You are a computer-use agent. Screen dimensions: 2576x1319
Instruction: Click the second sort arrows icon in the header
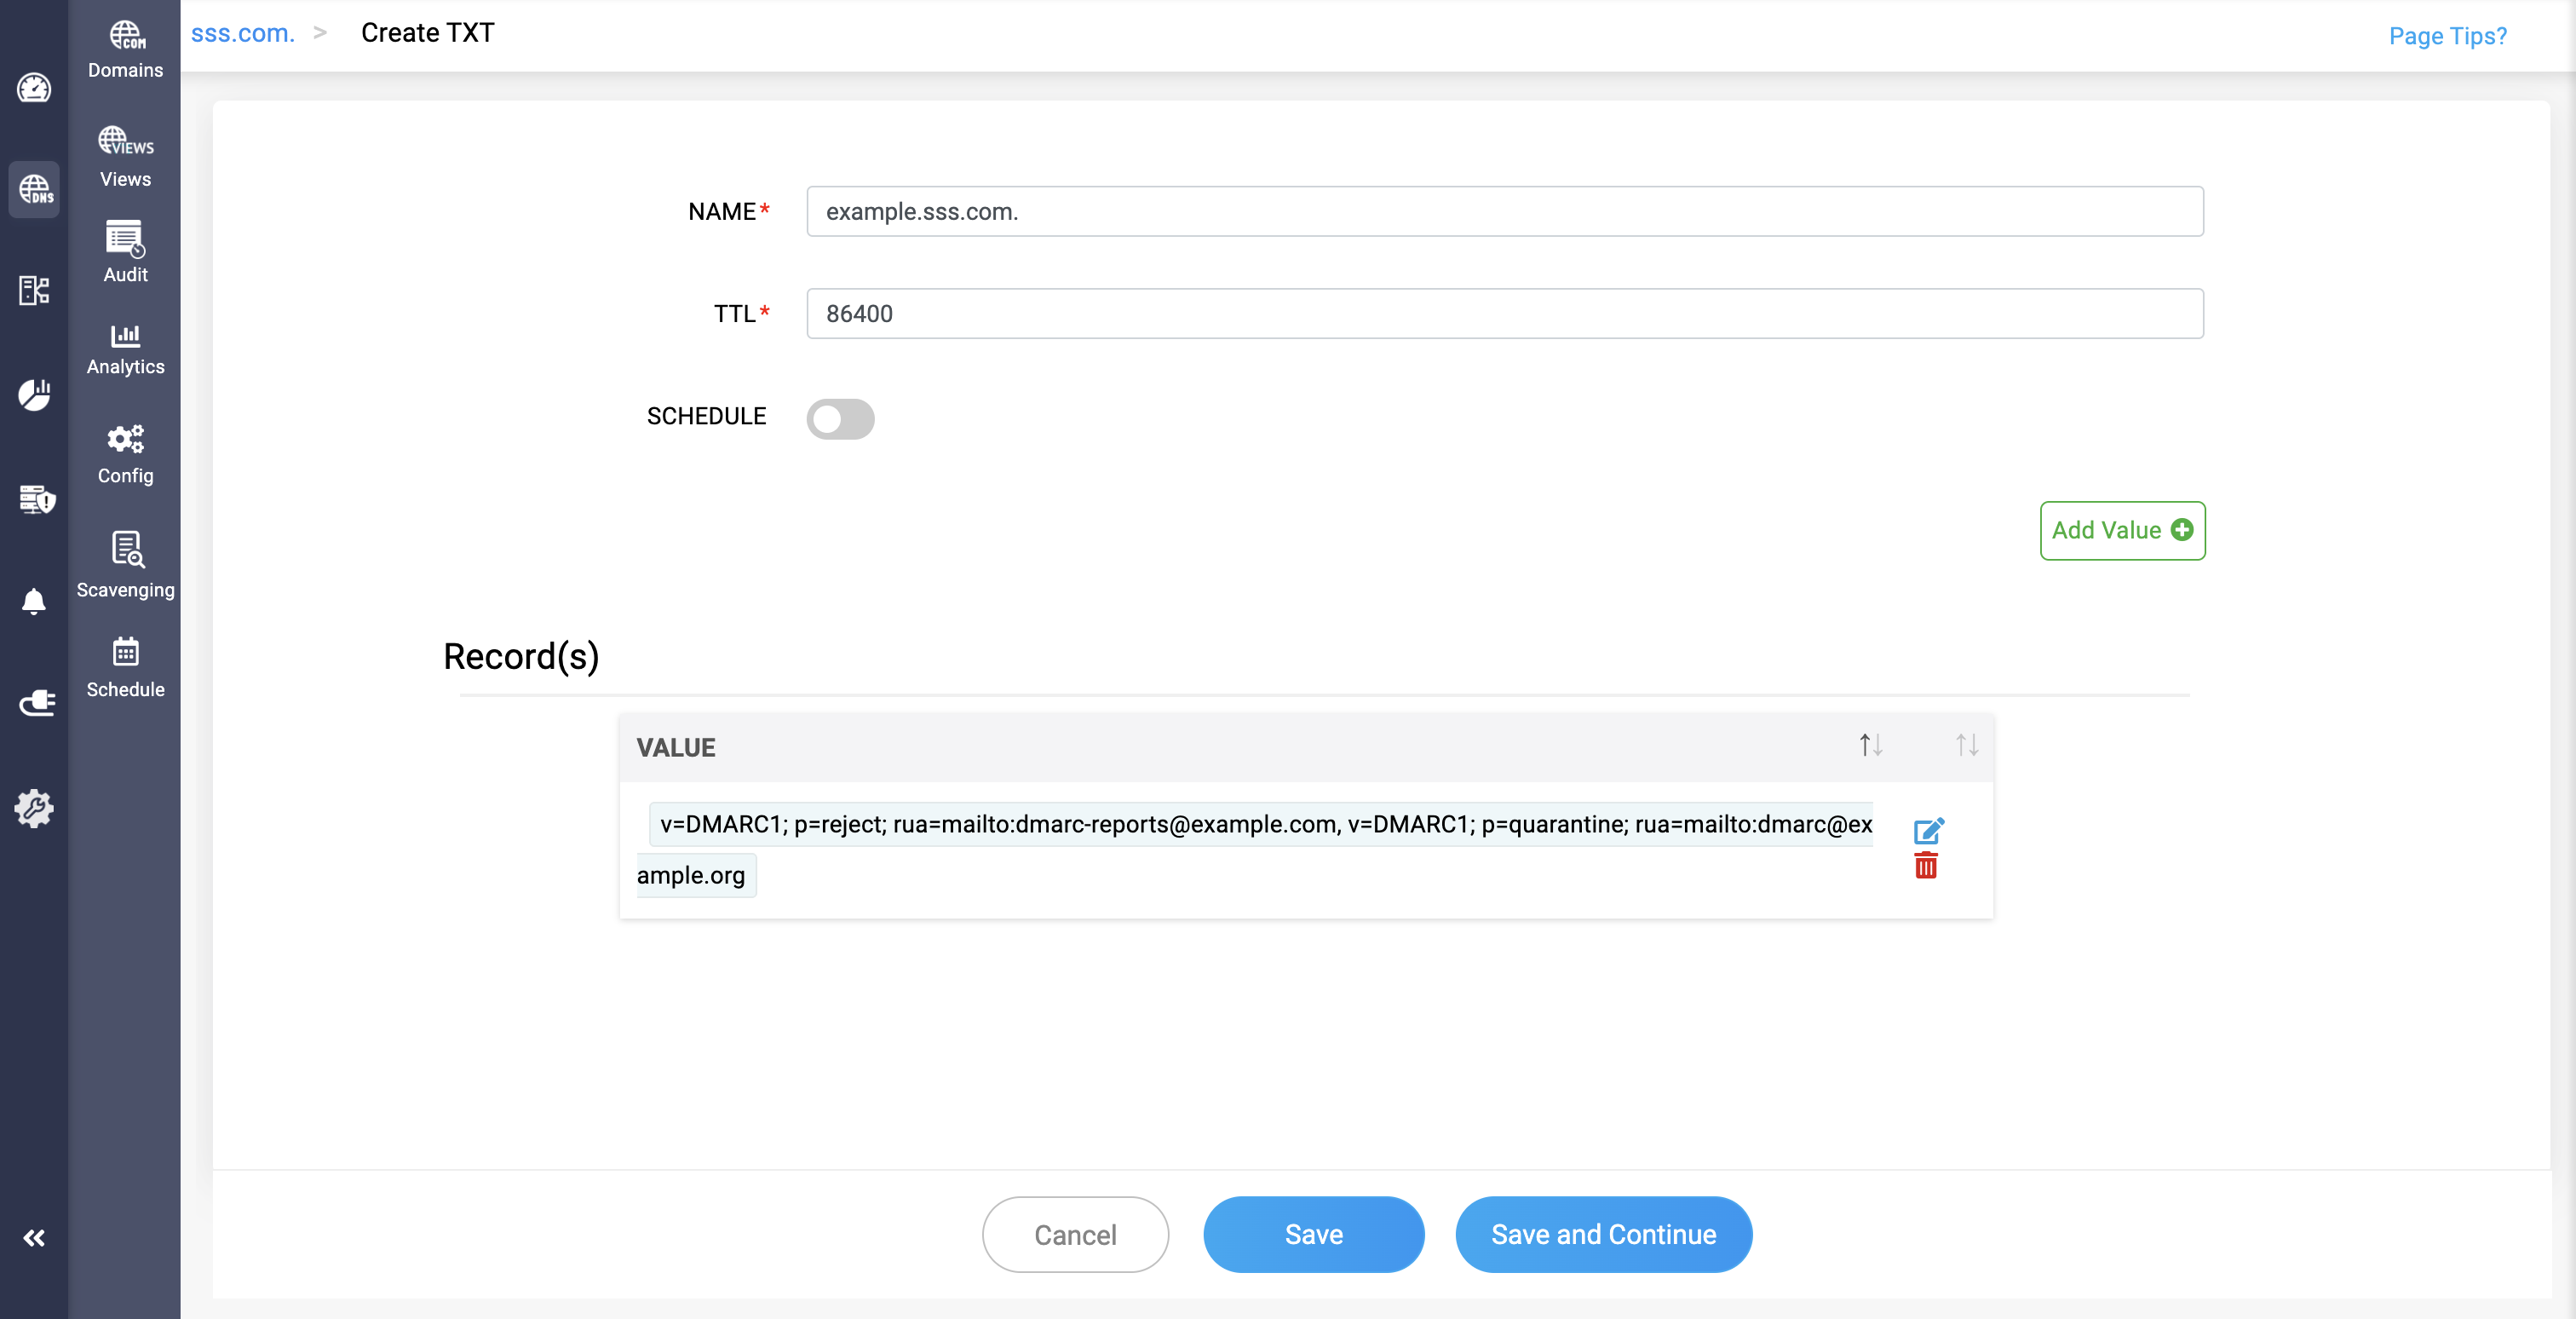1966,745
